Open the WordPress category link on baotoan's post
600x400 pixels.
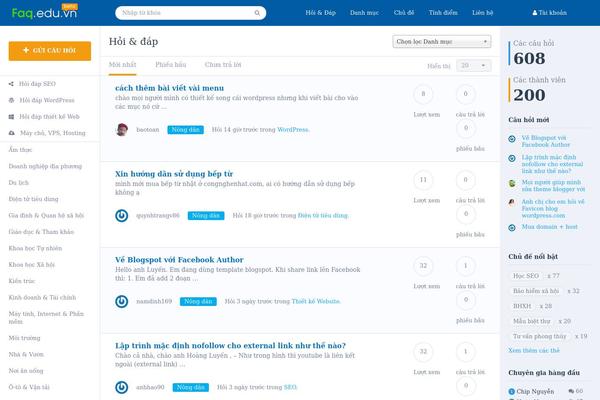293,130
